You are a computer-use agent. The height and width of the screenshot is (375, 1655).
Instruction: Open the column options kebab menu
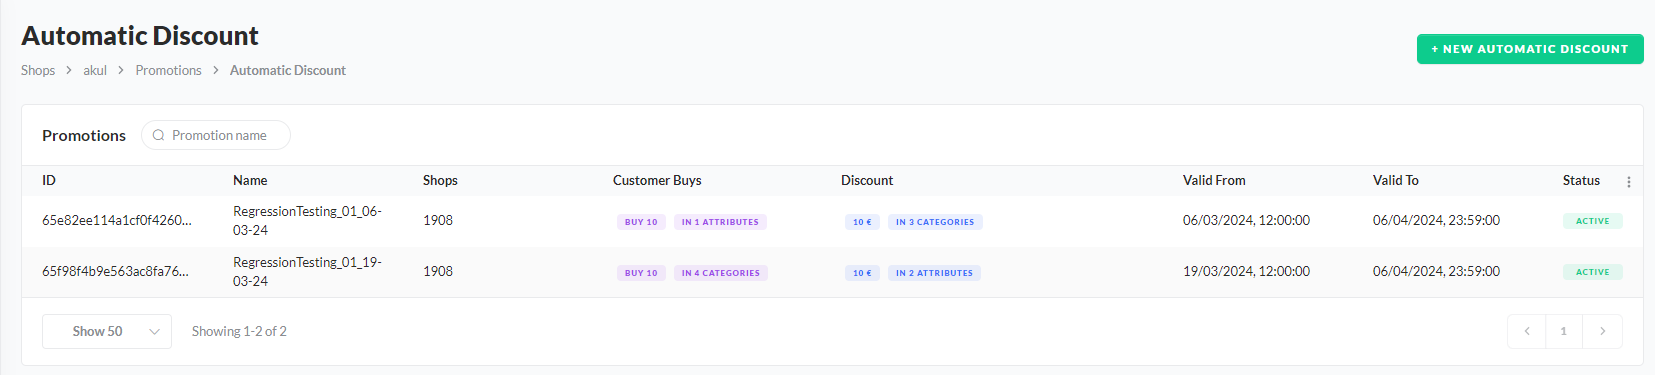[1629, 182]
